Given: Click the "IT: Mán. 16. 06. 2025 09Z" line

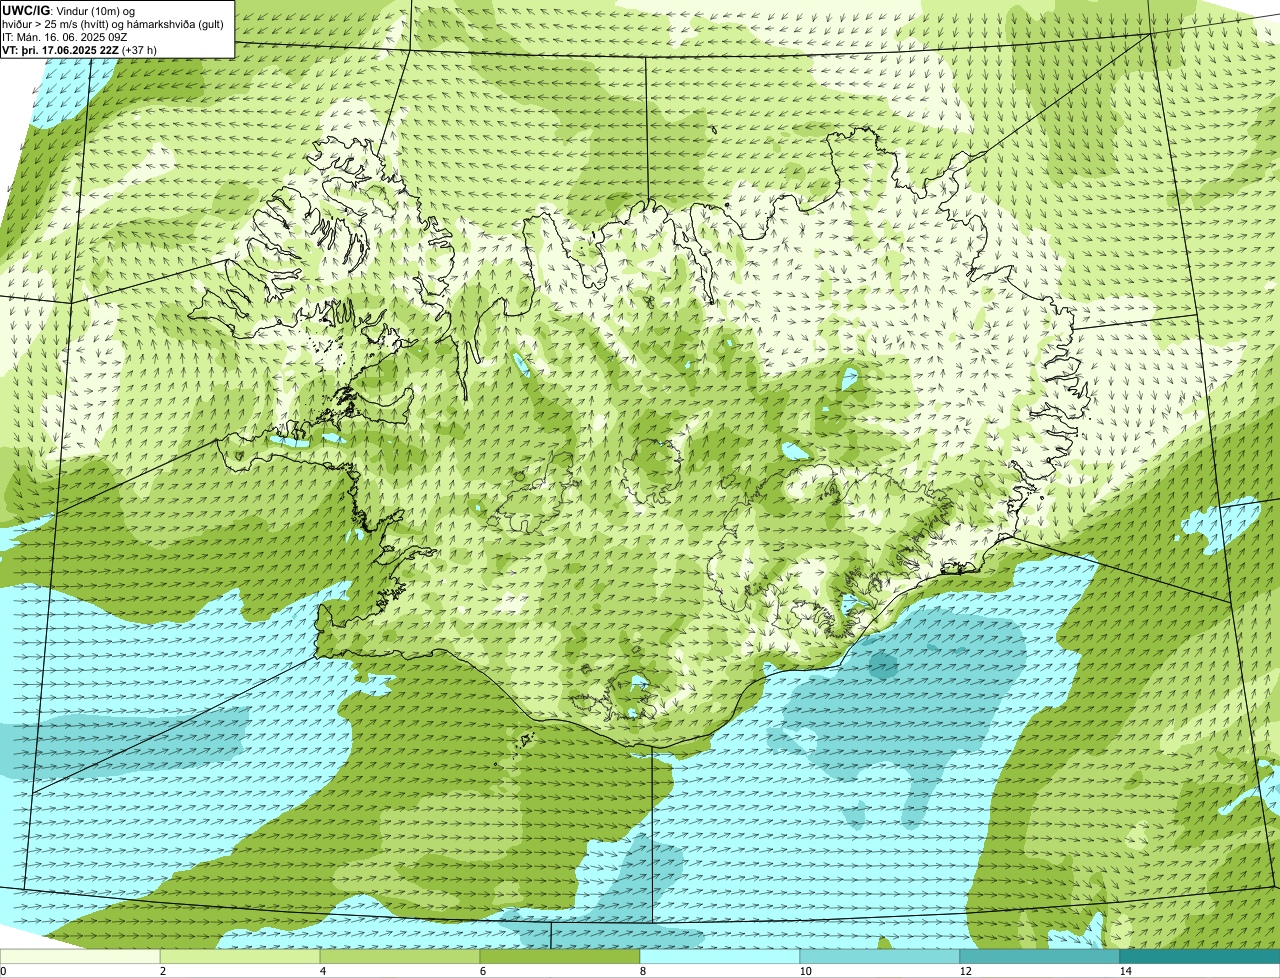Looking at the screenshot, I should (x=64, y=36).
